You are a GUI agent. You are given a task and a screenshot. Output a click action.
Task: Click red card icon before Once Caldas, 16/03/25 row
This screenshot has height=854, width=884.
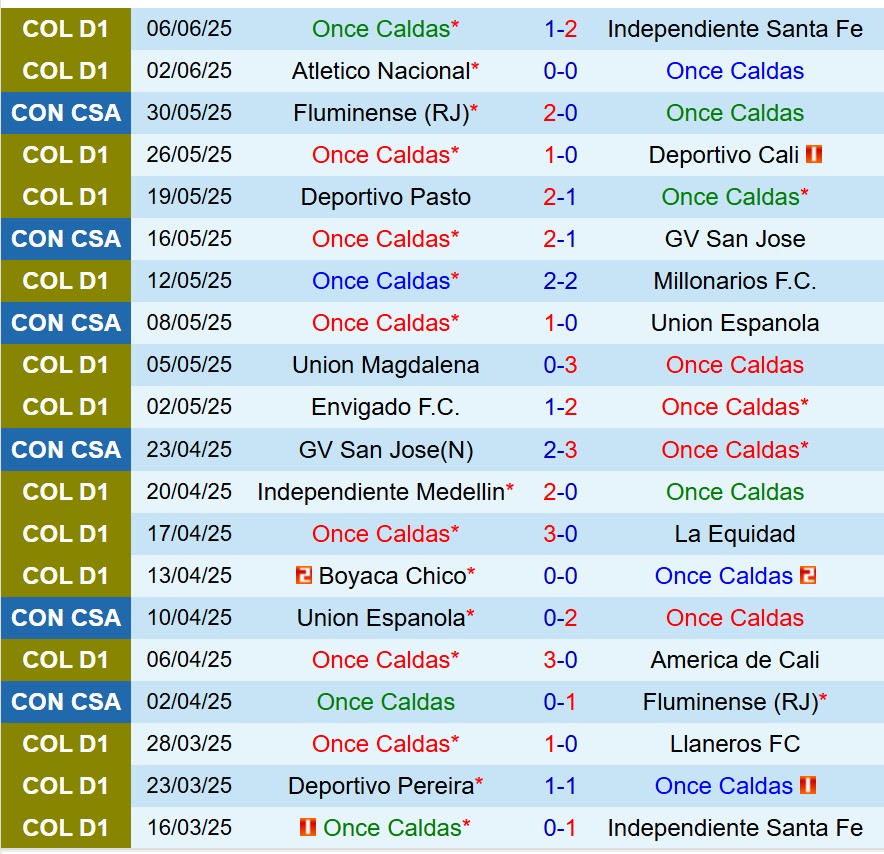[x=308, y=828]
